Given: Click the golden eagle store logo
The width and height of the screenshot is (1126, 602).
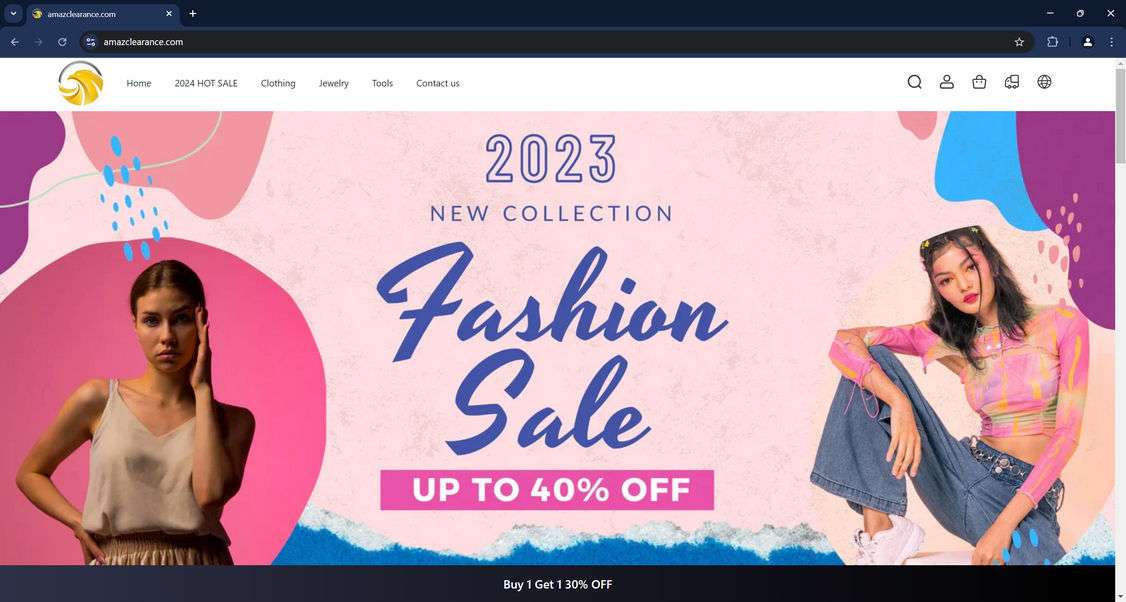Looking at the screenshot, I should (80, 83).
